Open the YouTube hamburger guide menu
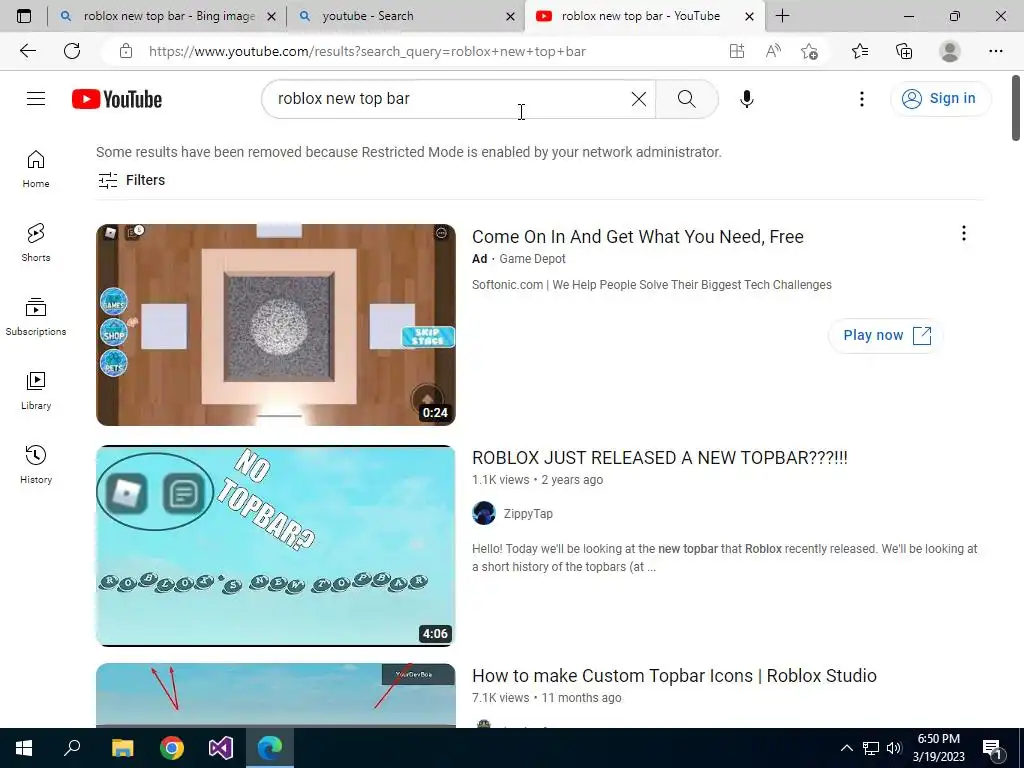Image resolution: width=1024 pixels, height=768 pixels. [x=36, y=99]
